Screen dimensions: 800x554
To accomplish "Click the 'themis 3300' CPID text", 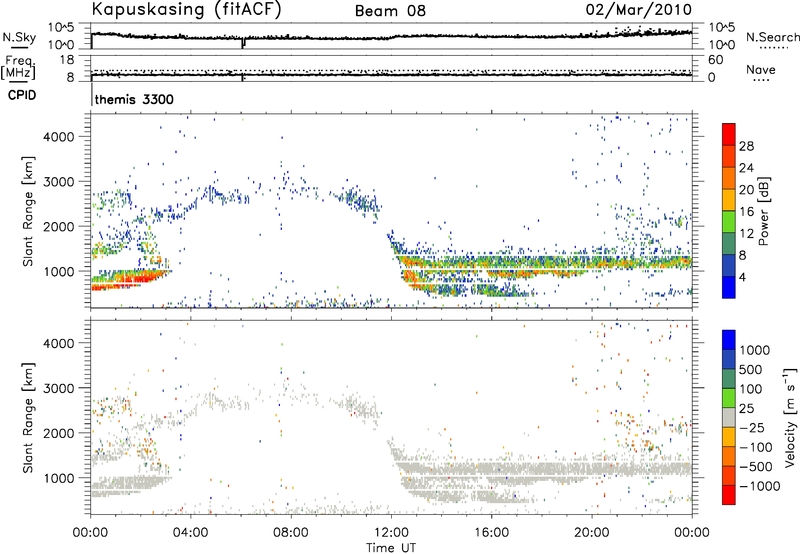I will pos(134,99).
